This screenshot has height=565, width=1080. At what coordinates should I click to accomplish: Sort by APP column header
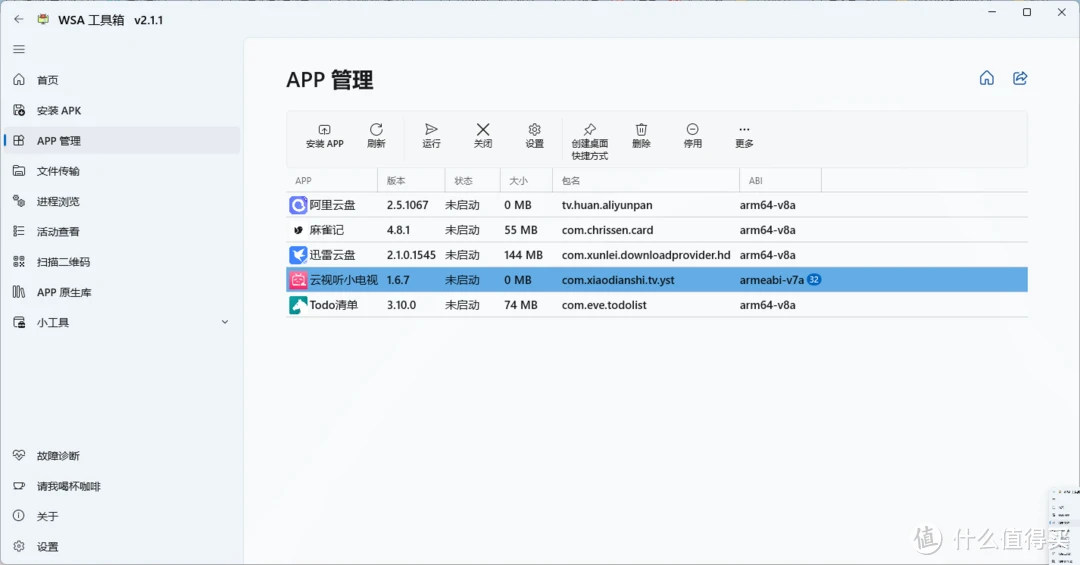332,181
